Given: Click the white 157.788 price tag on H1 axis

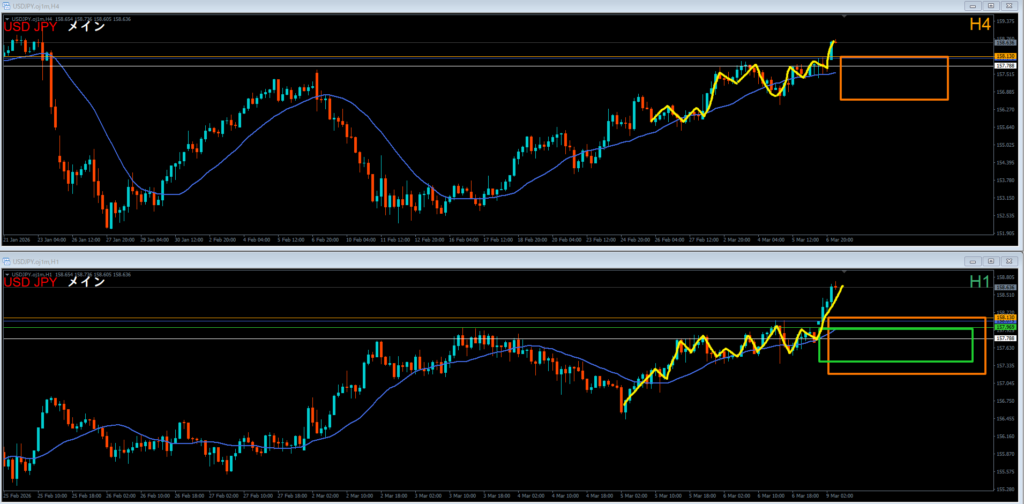Looking at the screenshot, I should (x=1005, y=338).
